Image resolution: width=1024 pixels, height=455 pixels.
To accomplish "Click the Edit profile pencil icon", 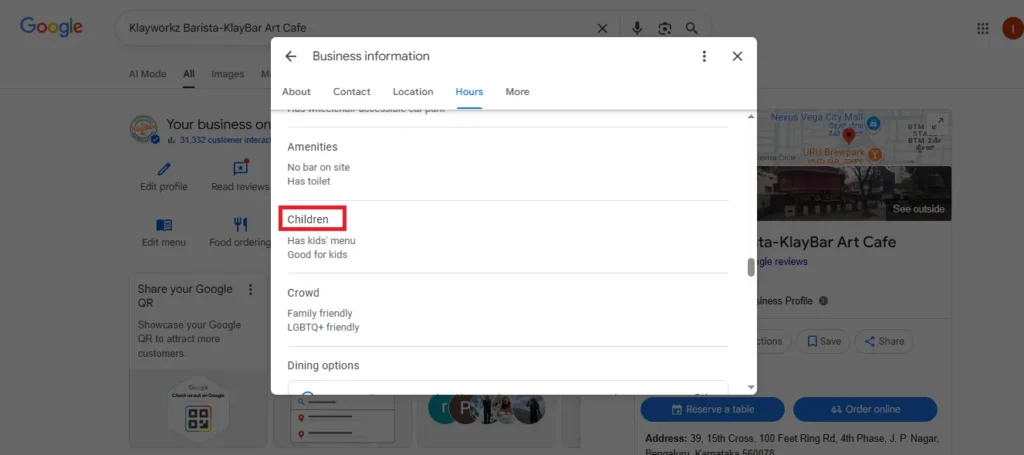I will [164, 169].
